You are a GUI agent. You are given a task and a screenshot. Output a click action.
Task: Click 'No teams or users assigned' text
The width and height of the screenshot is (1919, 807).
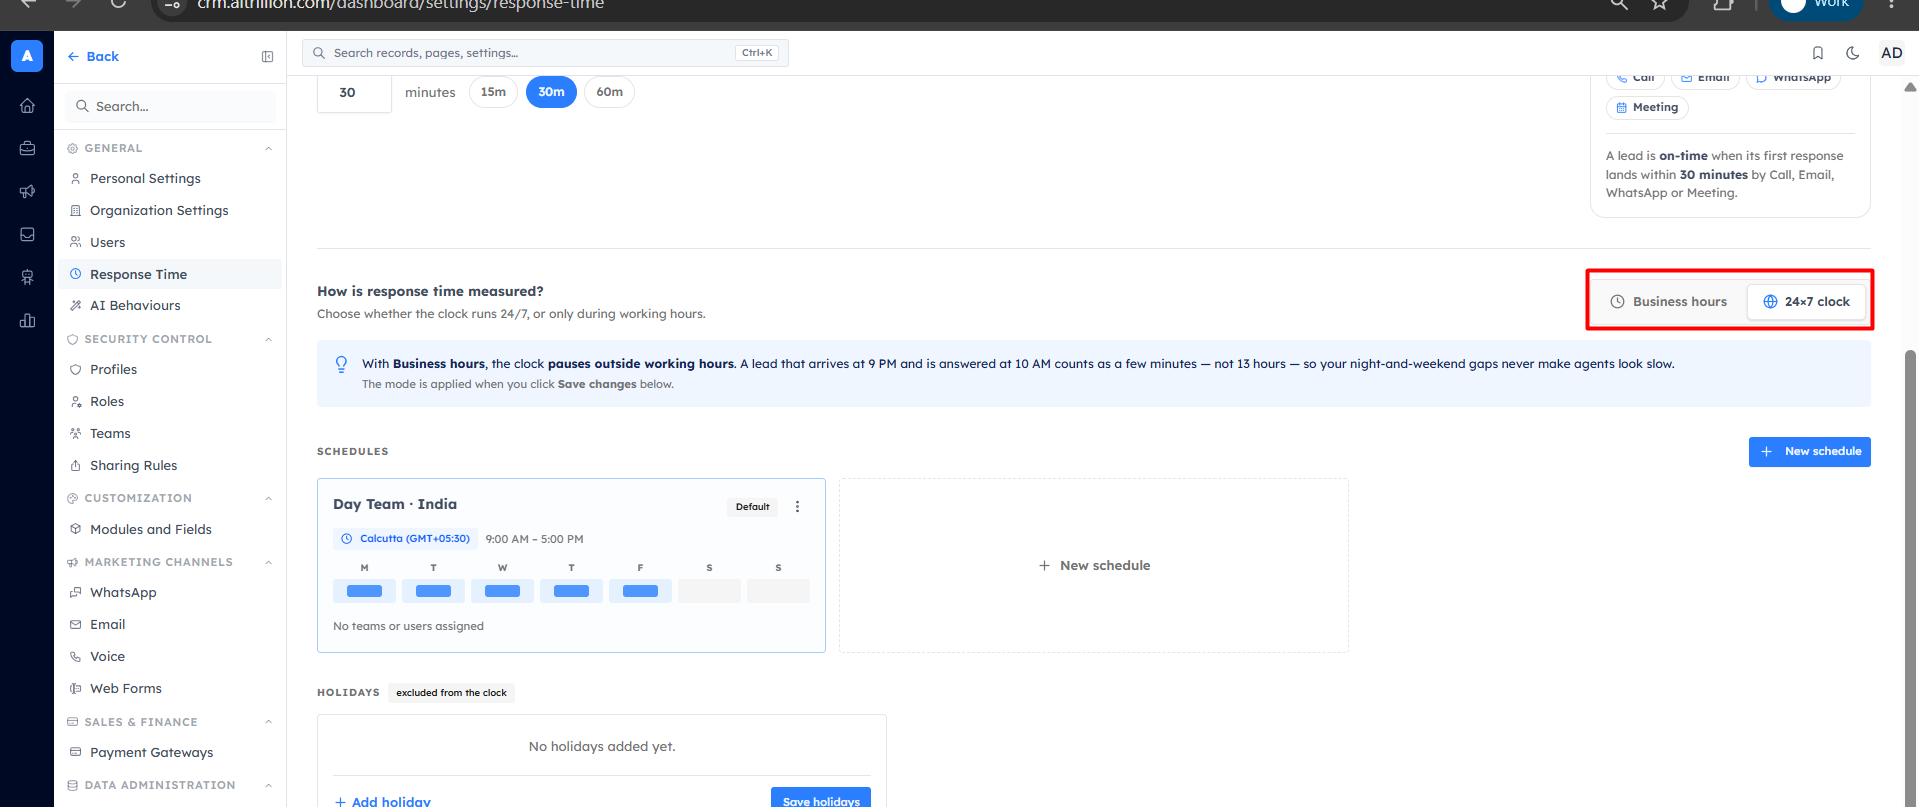tap(408, 627)
